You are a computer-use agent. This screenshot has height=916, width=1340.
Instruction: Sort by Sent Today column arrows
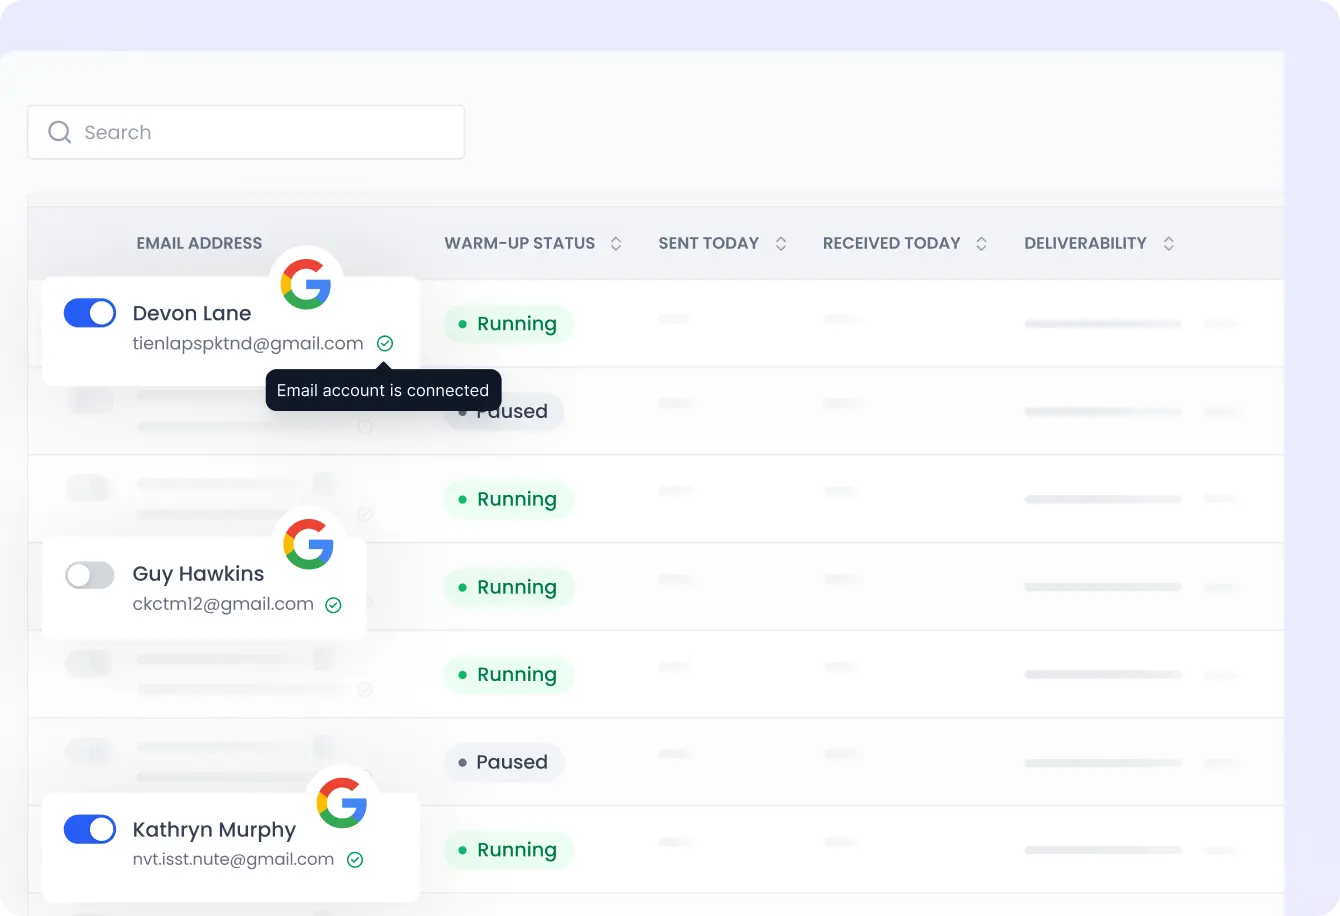tap(781, 243)
